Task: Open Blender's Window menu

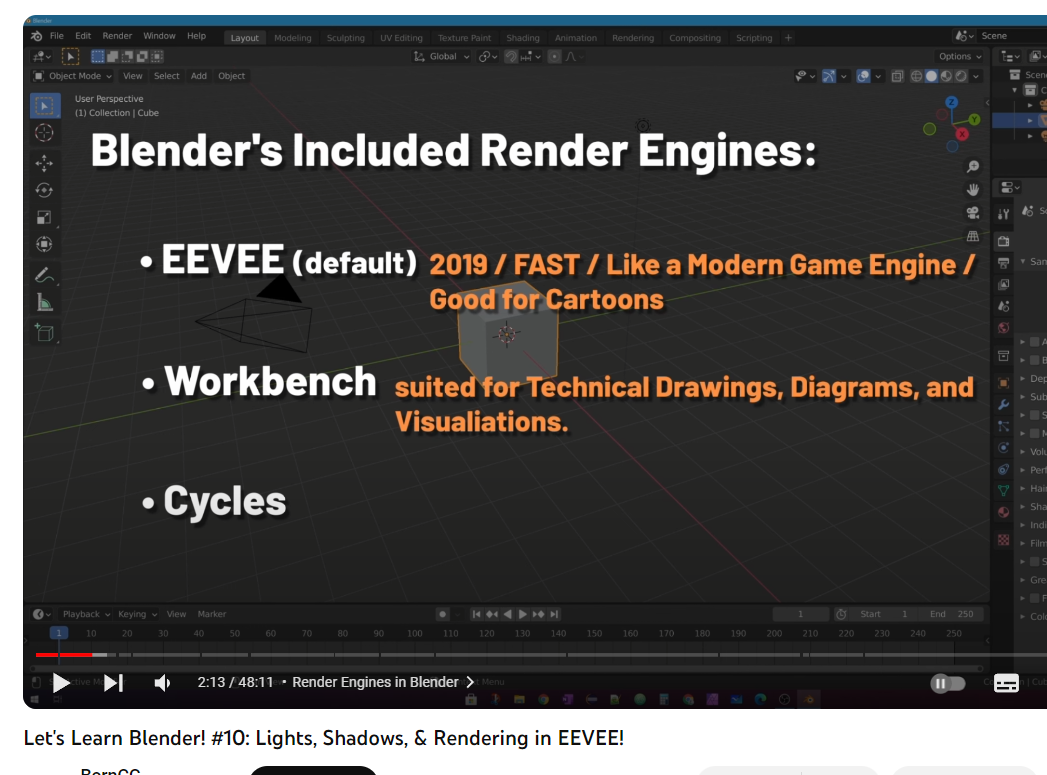Action: pyautogui.click(x=159, y=36)
